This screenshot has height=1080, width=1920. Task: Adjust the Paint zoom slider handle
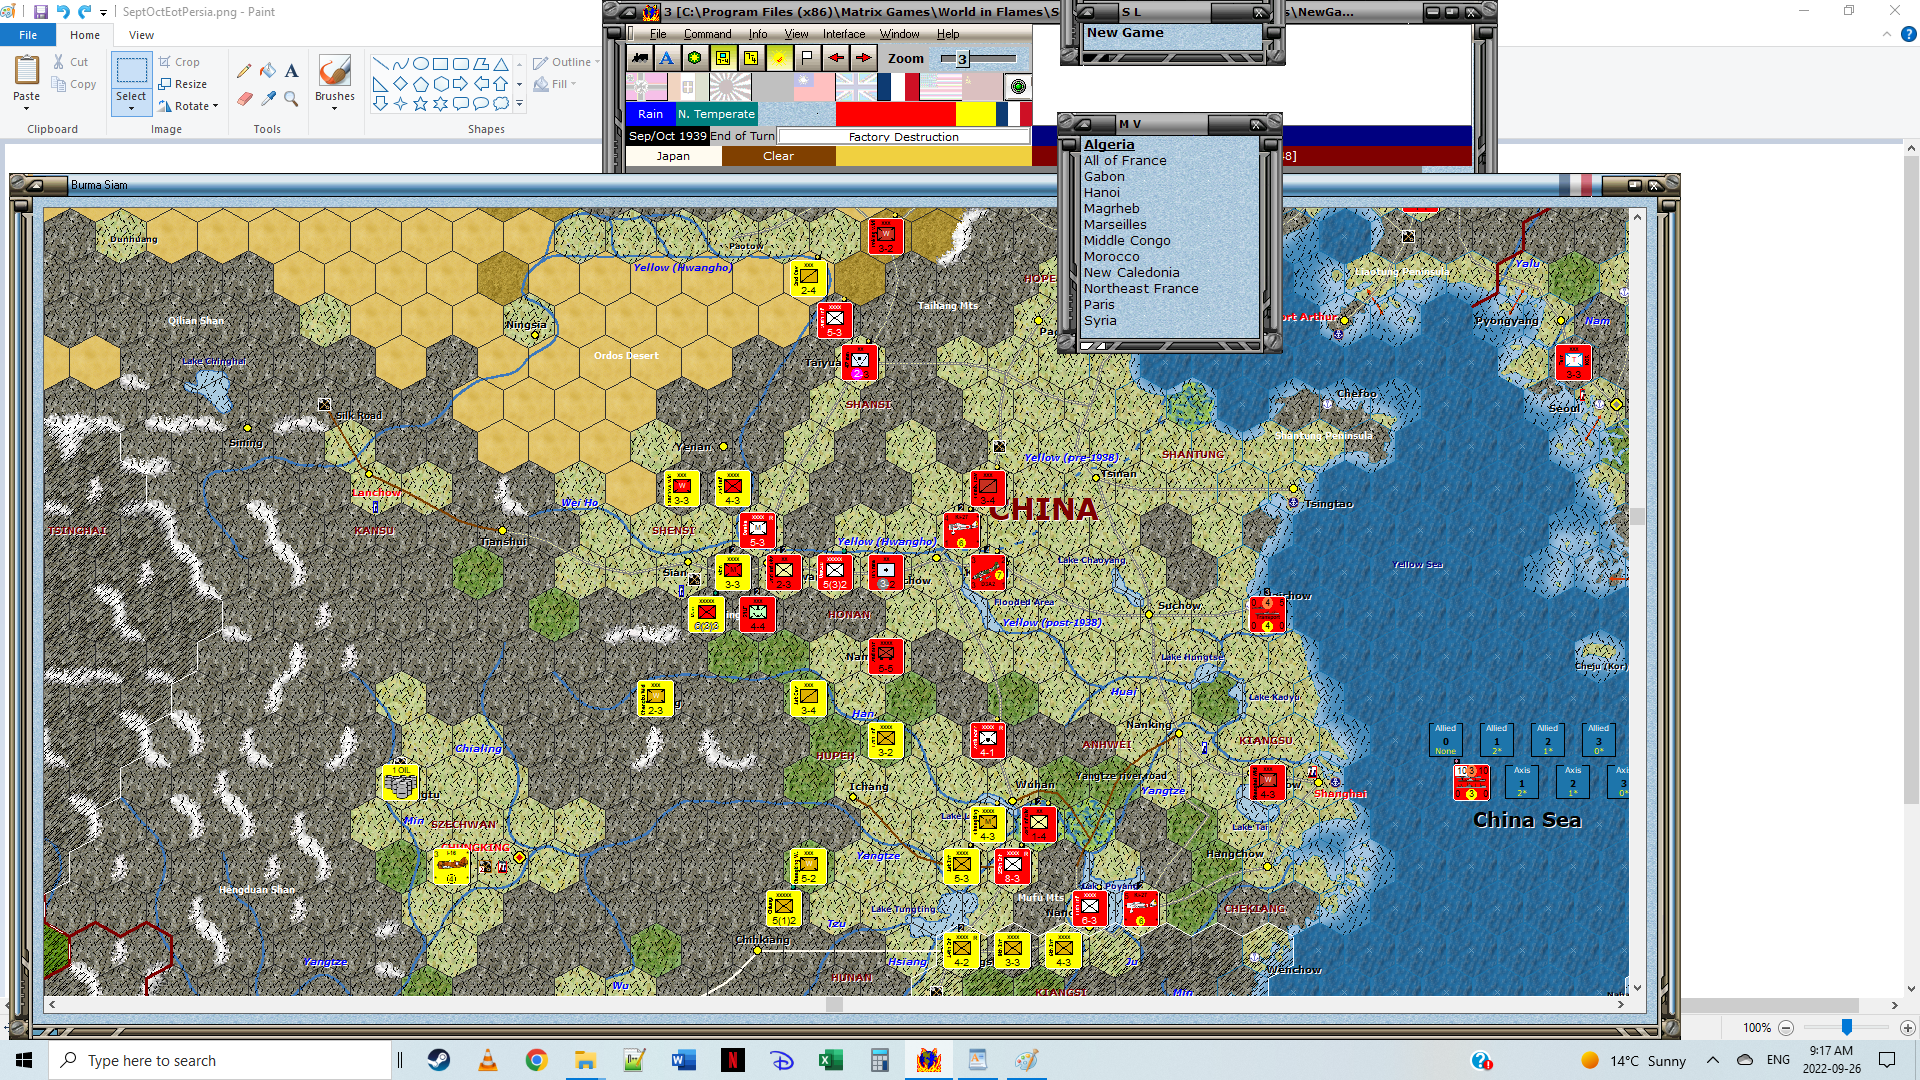(1846, 1027)
